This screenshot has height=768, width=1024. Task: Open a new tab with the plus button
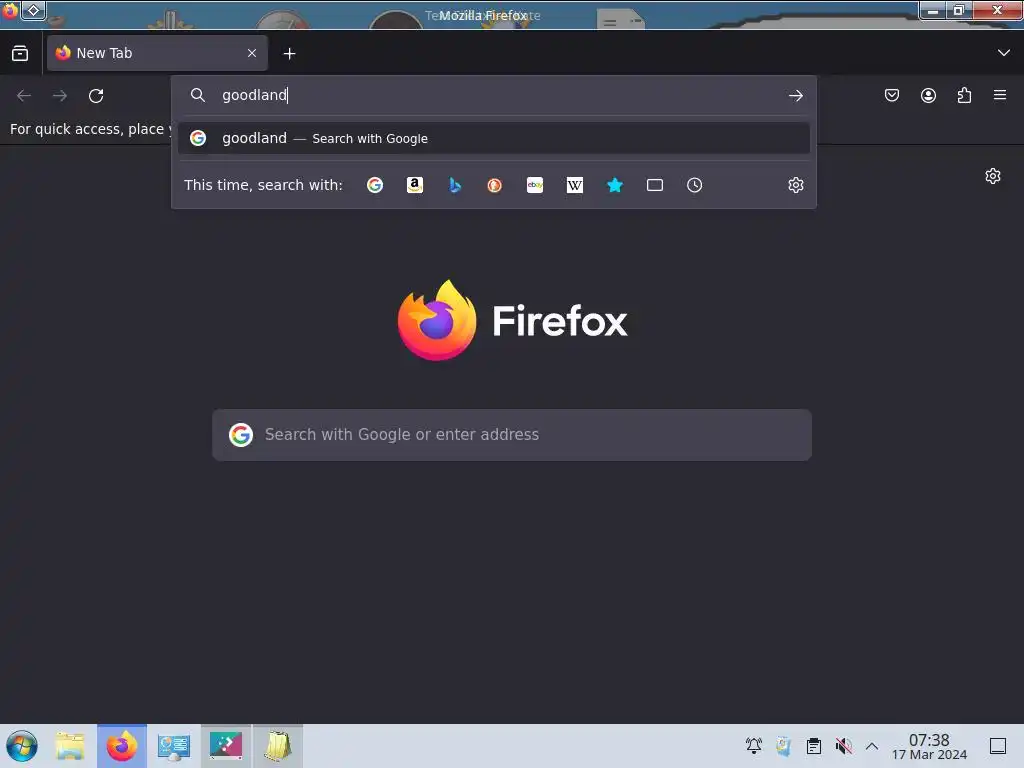click(x=289, y=54)
